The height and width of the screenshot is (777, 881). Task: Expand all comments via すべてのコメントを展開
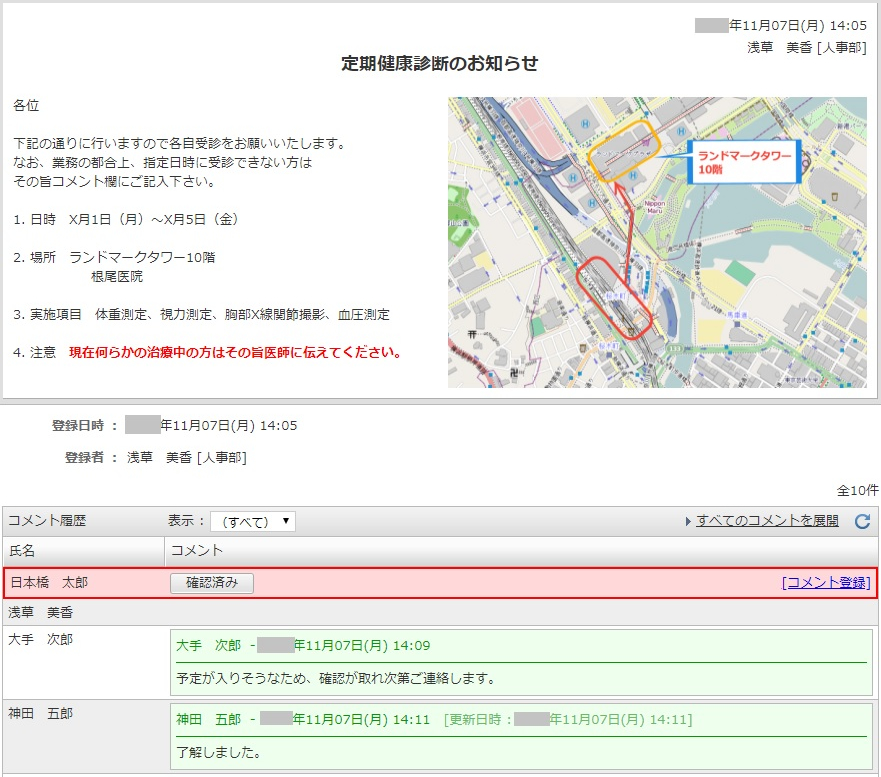point(767,521)
